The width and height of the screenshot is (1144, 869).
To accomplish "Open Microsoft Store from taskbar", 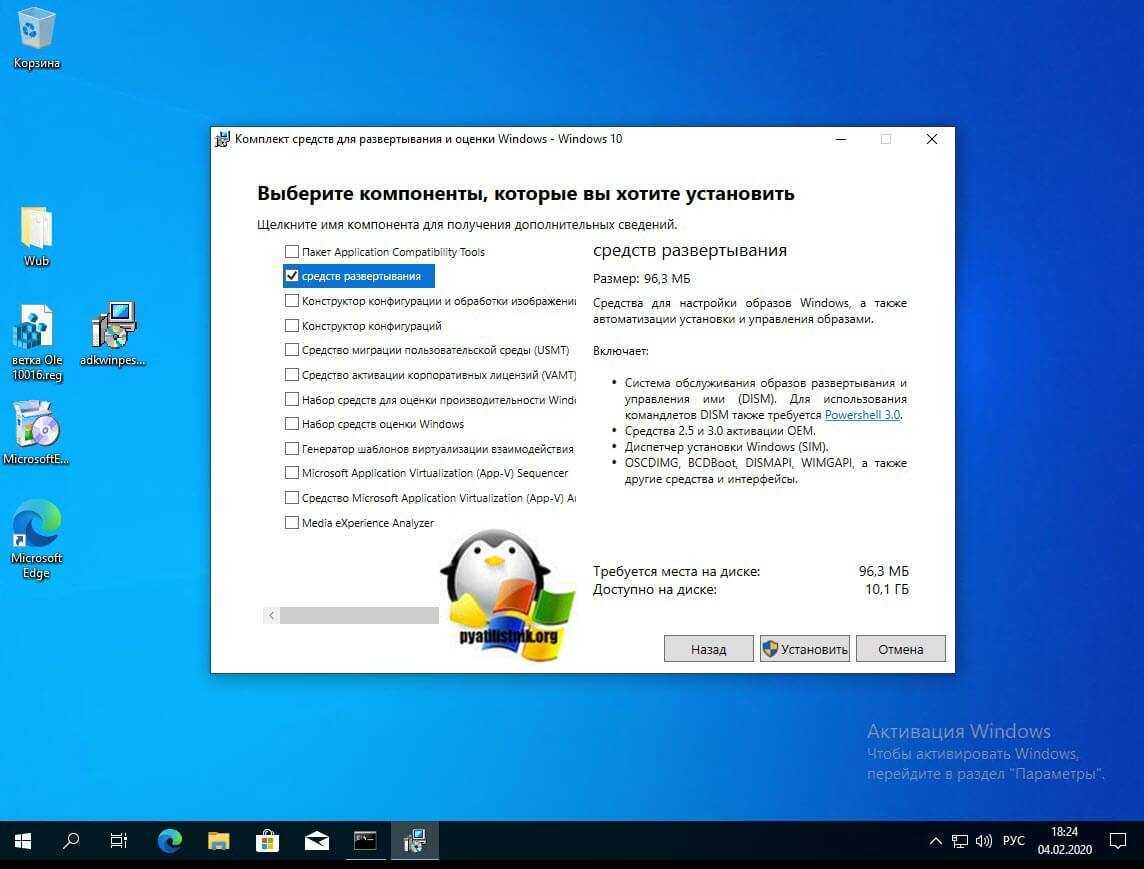I will pos(267,841).
